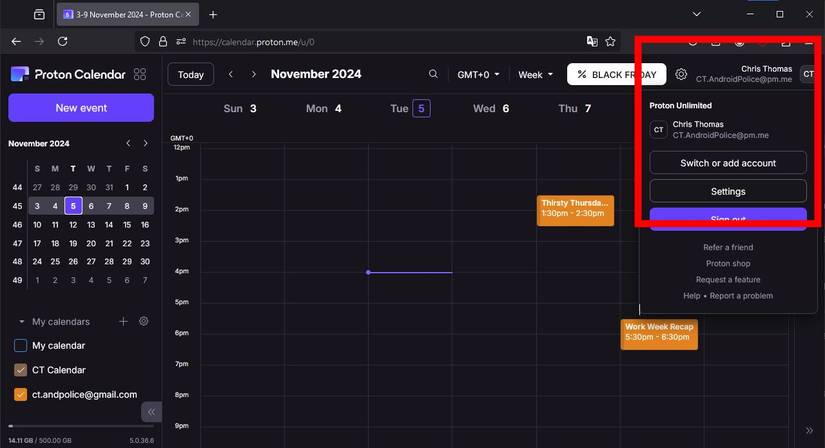
Task: Click the calendar search magnifier icon
Action: (x=433, y=74)
